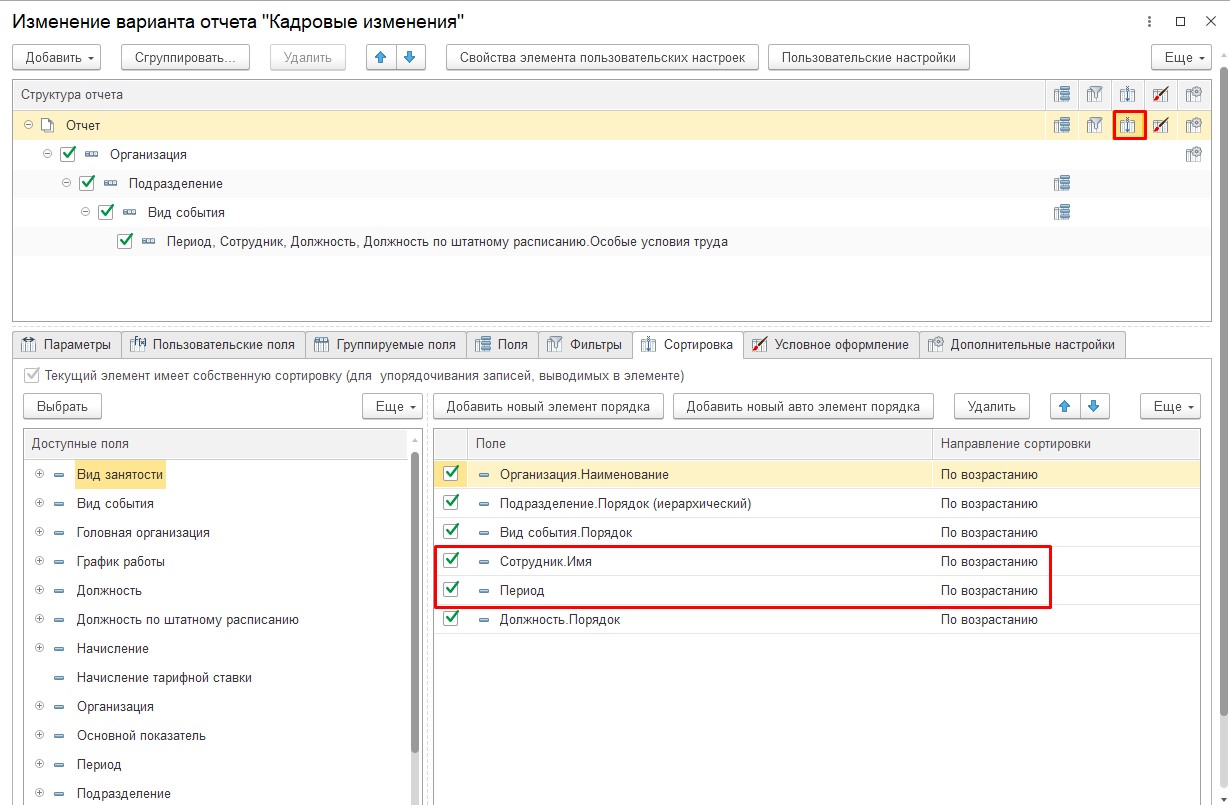Screen dimensions: 1230x805
Task: Click the header column icon for selected fields
Action: (x=1063, y=94)
